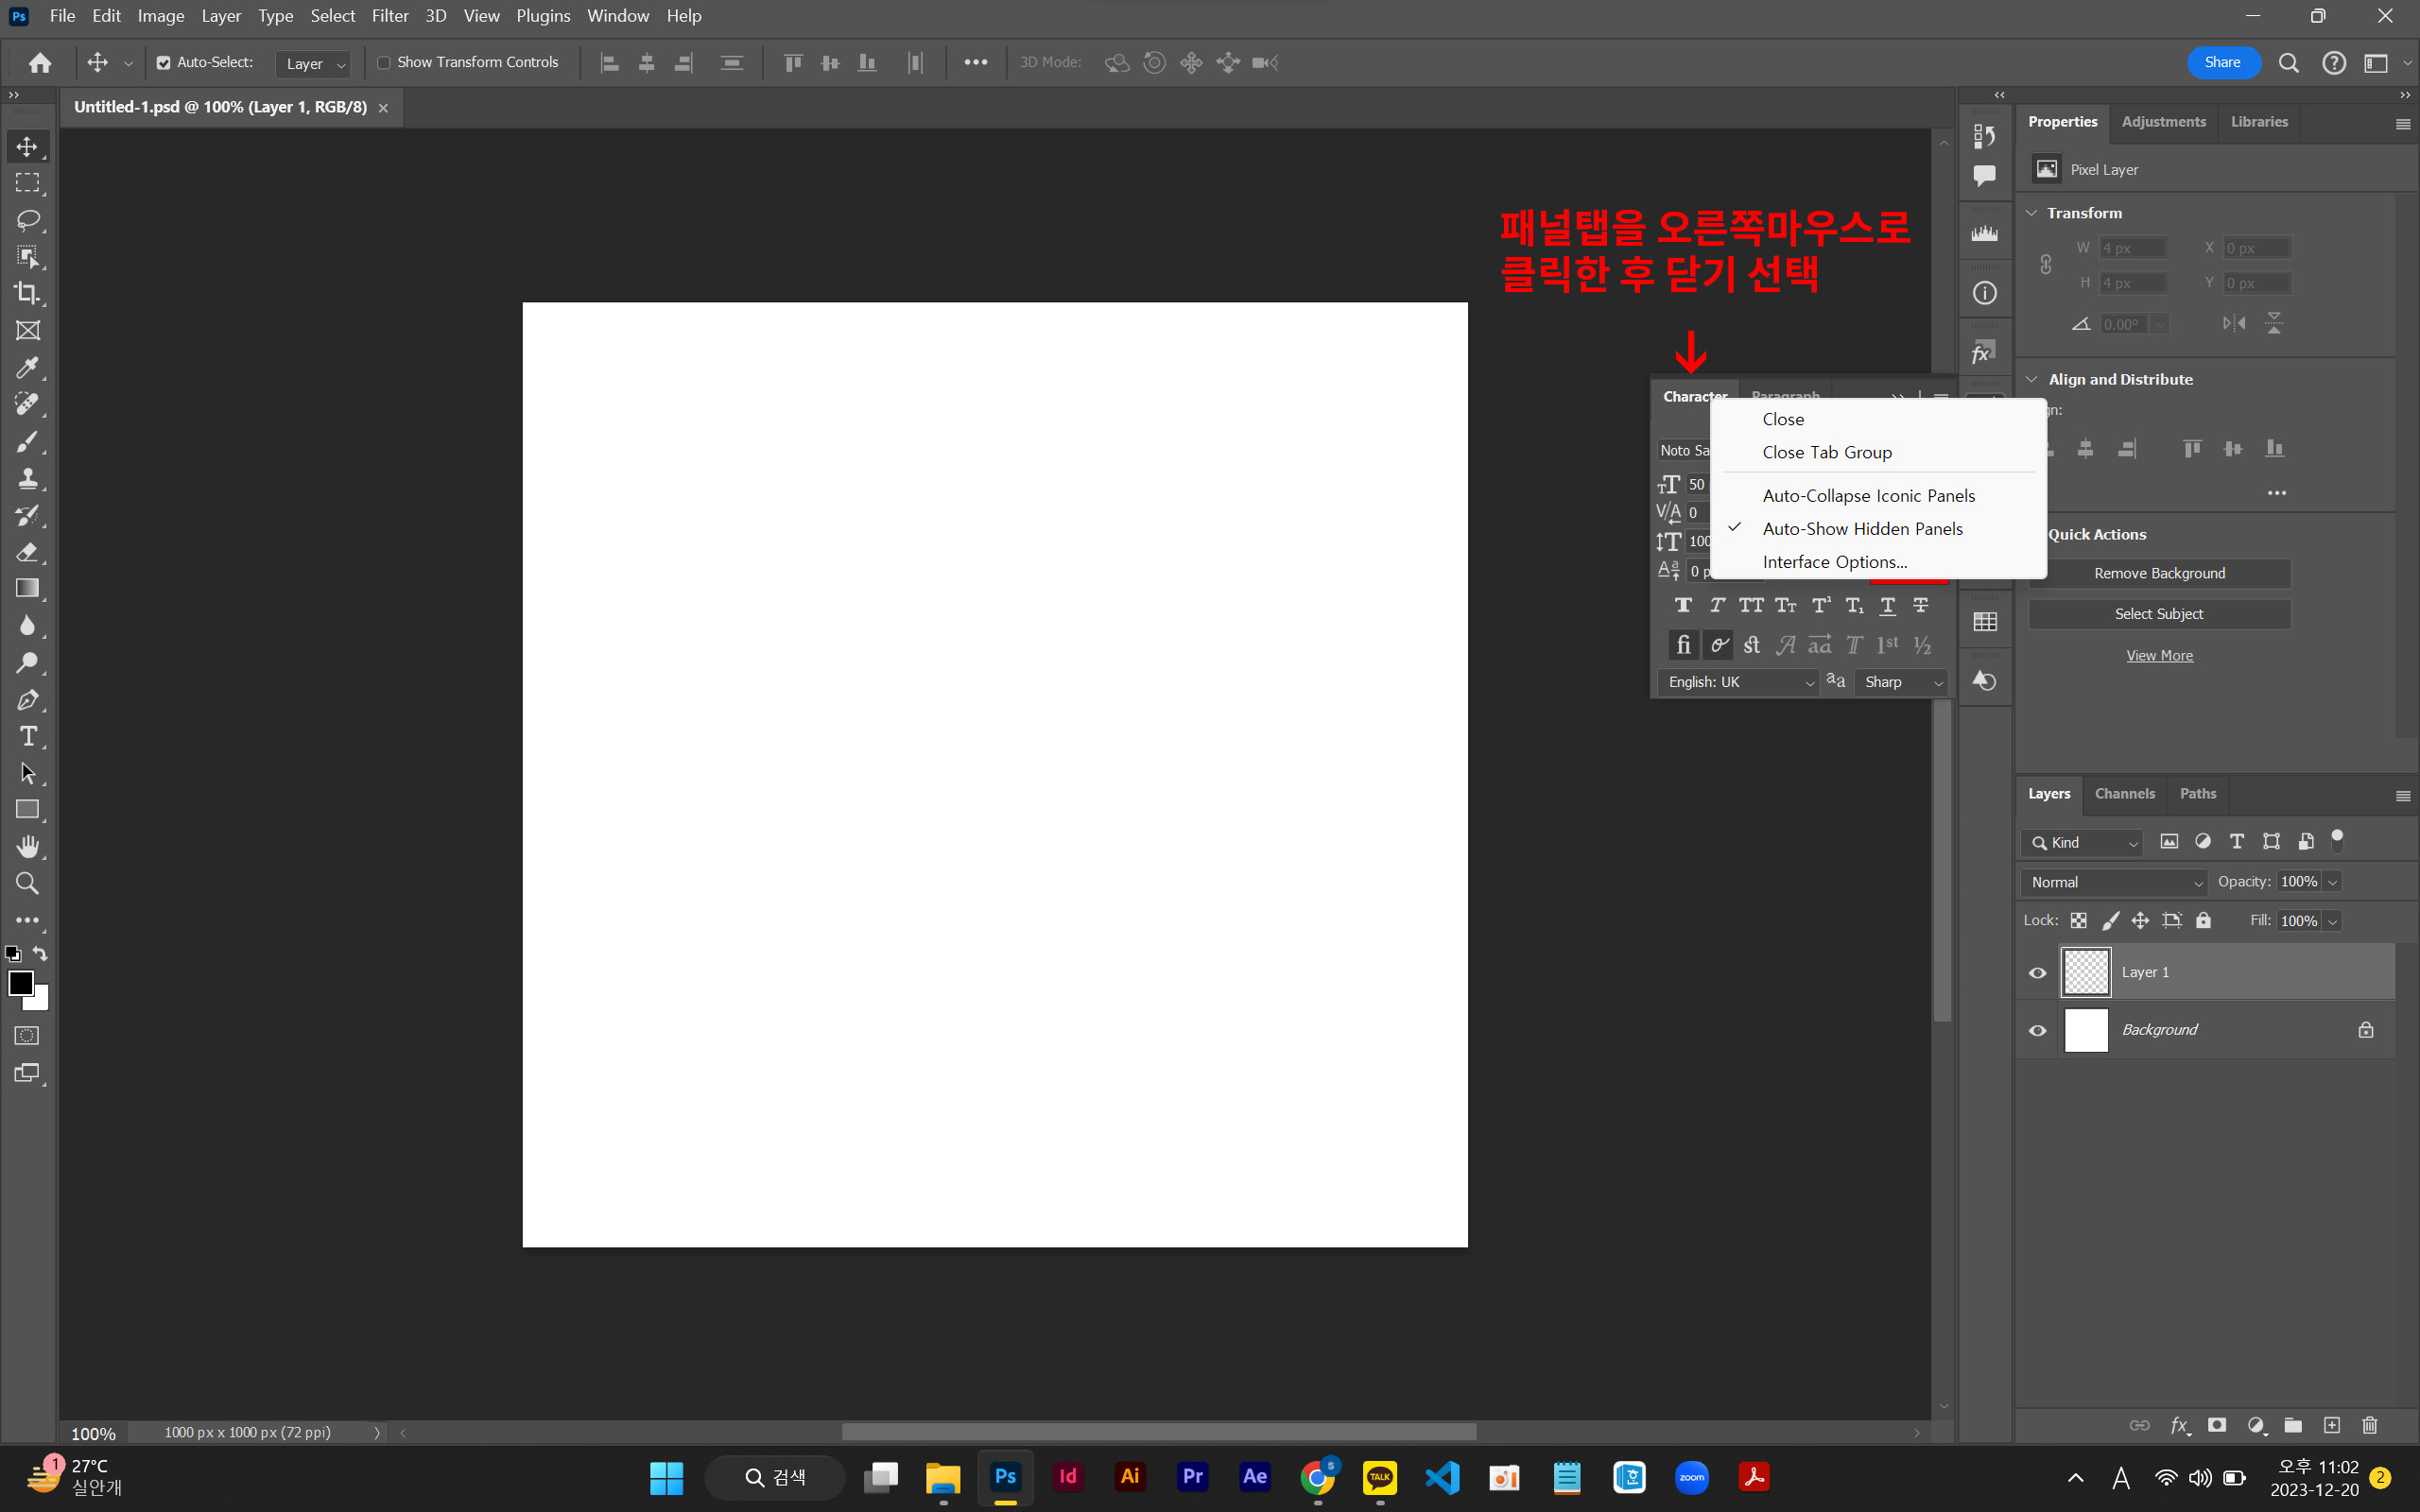
Task: Click the foreground color swatch
Action: pyautogui.click(x=20, y=983)
